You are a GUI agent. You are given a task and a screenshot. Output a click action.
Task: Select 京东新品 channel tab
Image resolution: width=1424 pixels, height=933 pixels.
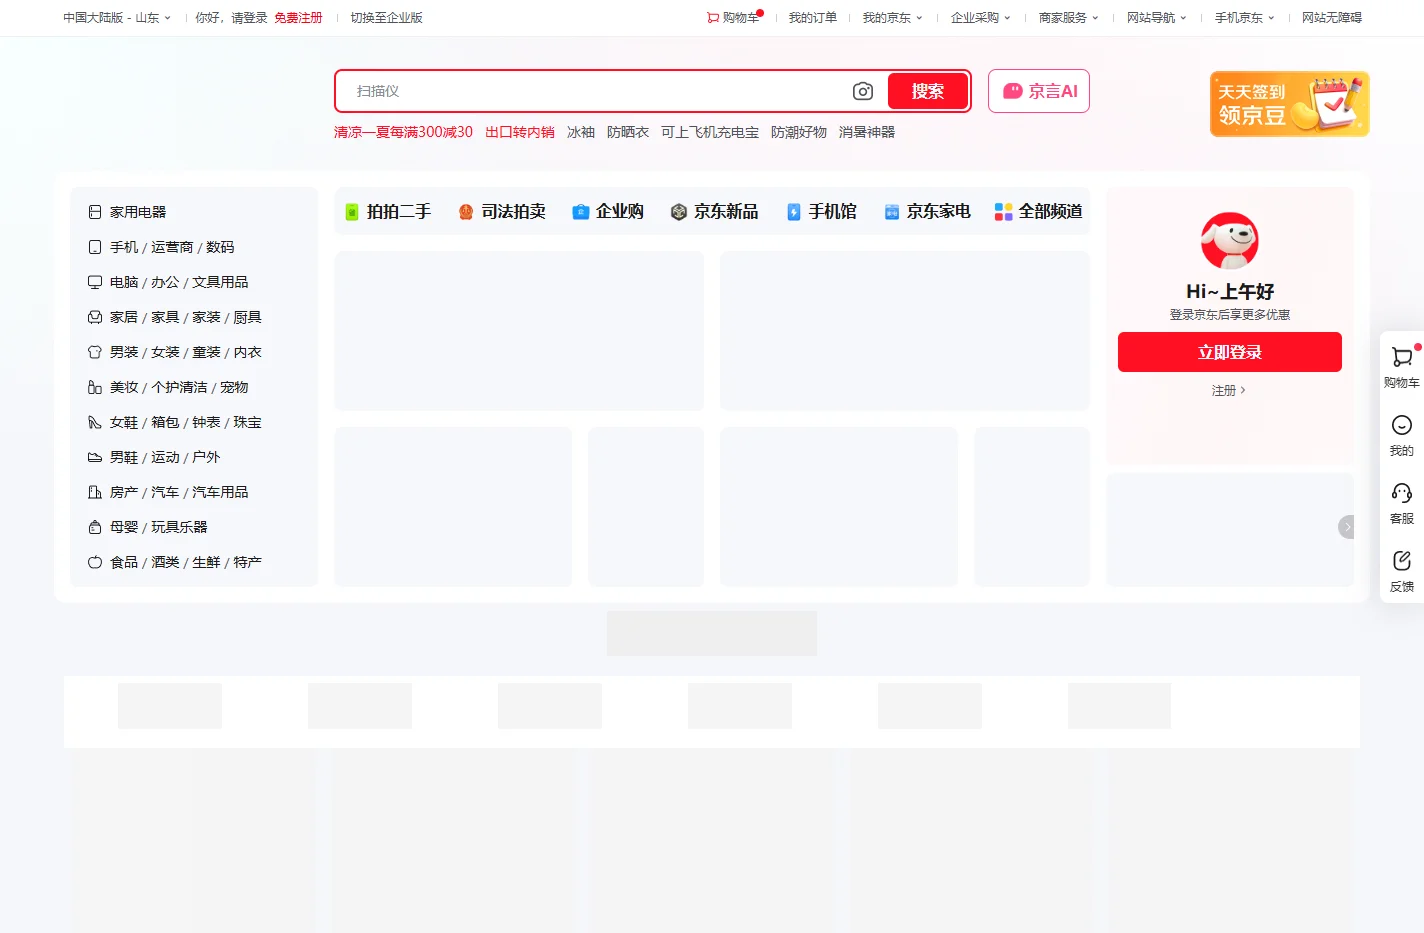pyautogui.click(x=714, y=212)
